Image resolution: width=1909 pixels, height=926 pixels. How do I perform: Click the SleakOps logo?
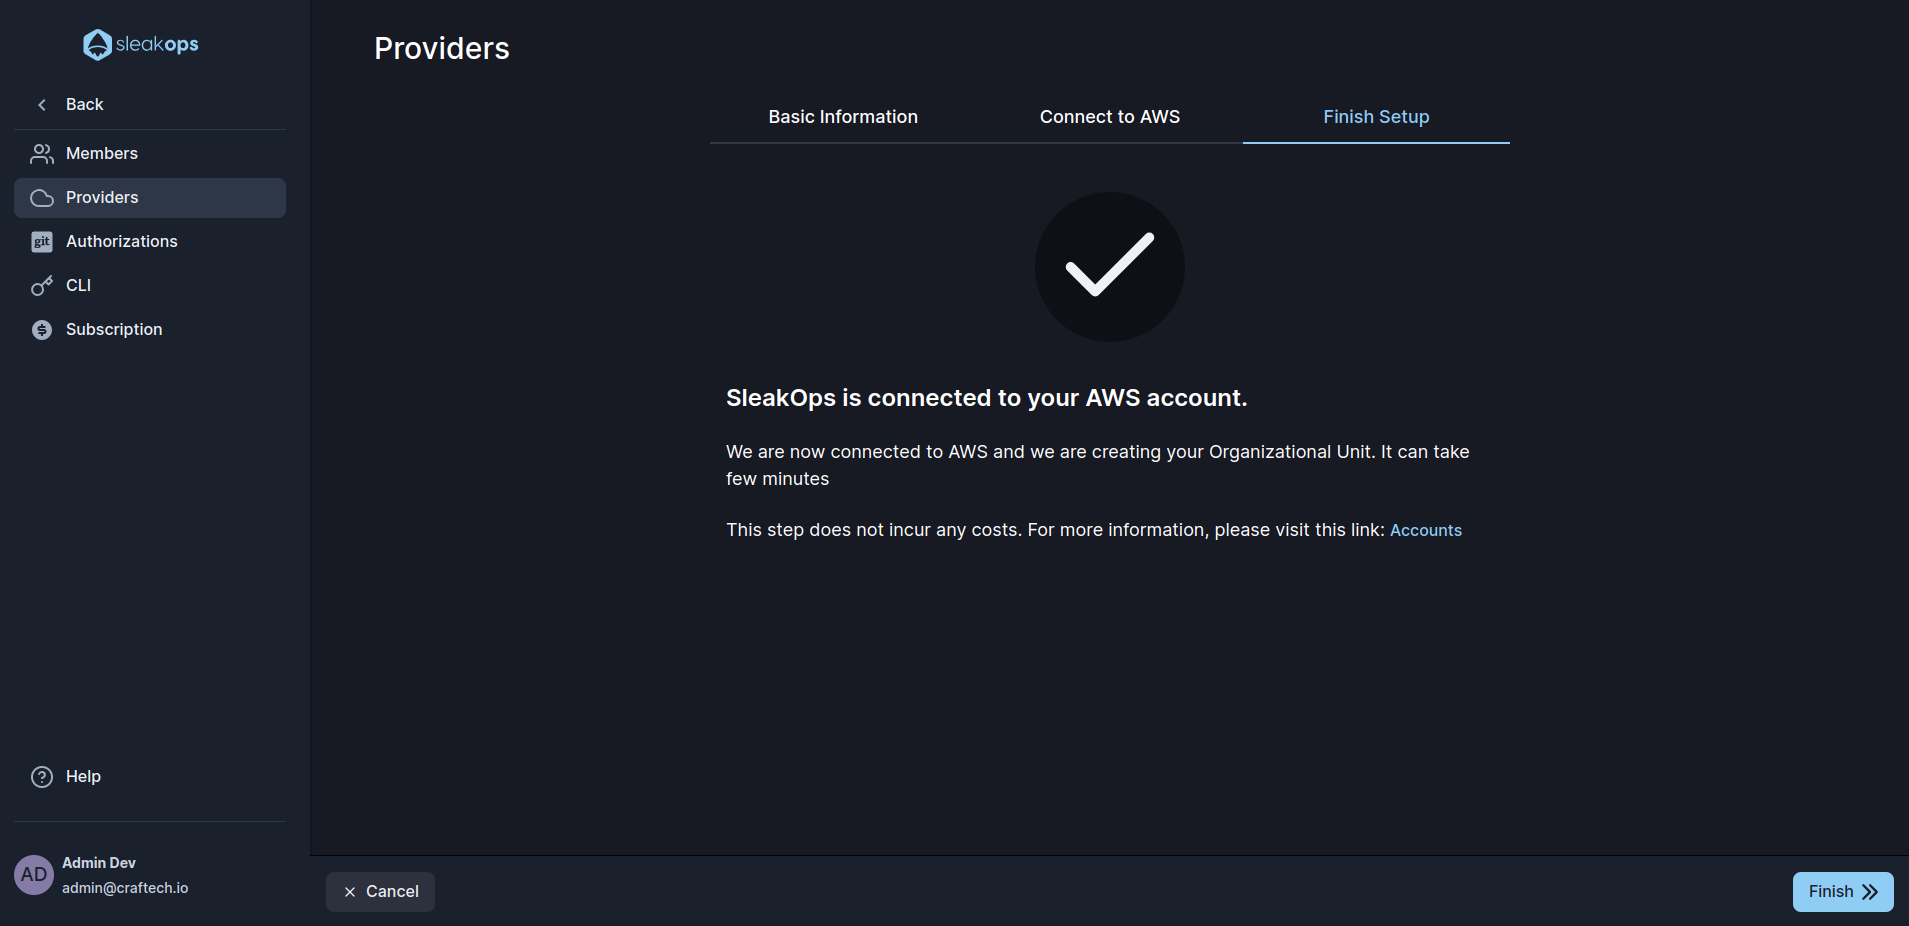coord(141,44)
